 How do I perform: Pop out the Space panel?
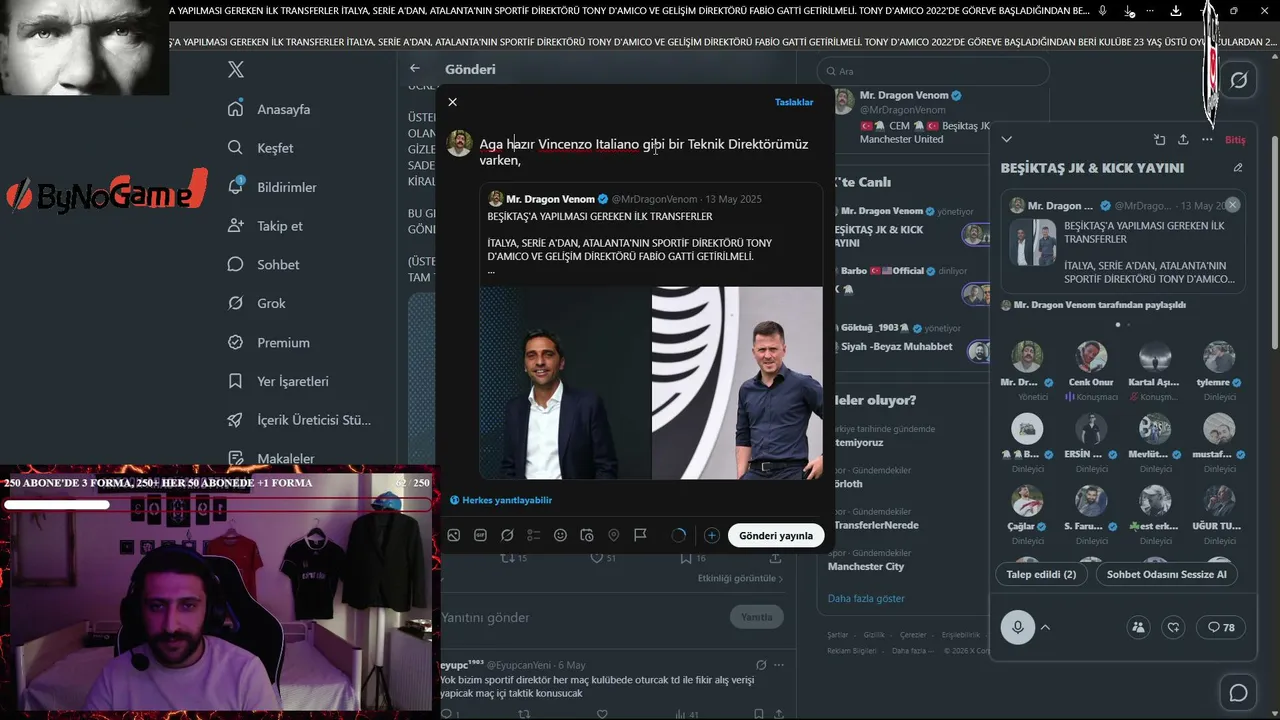pos(1159,139)
